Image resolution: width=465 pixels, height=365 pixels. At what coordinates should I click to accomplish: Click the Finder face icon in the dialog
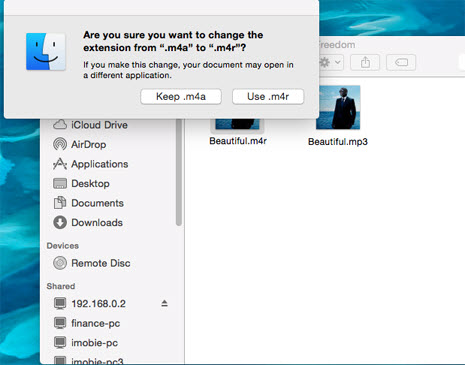46,51
